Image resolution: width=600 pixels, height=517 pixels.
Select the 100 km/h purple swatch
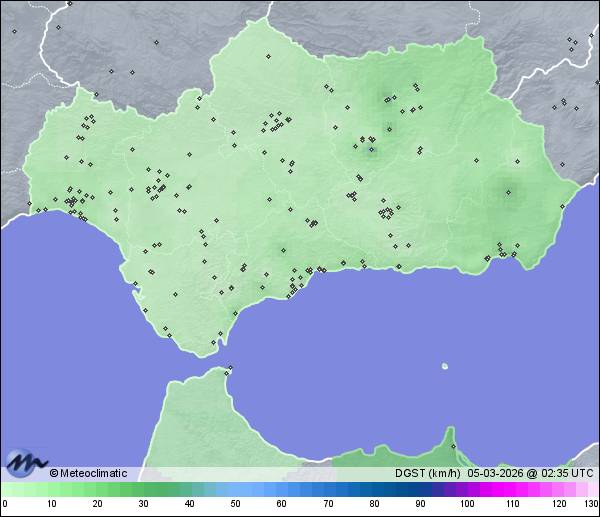pos(466,489)
